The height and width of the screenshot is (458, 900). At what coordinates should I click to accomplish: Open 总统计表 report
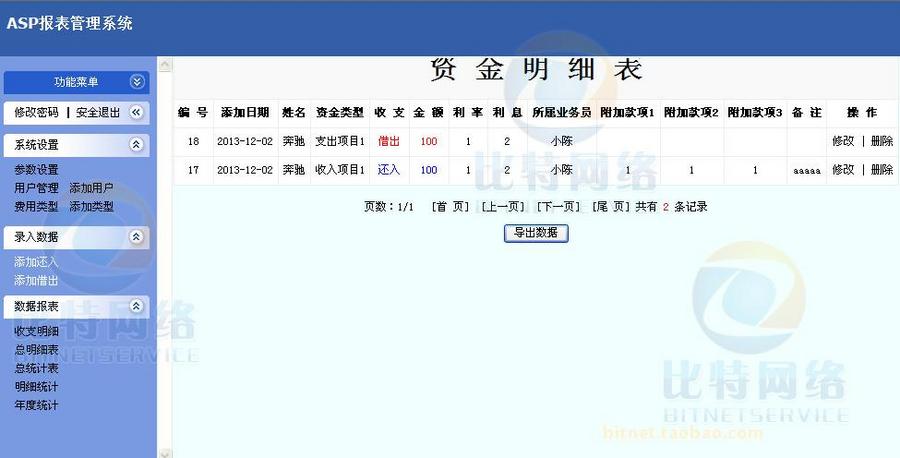coord(36,368)
